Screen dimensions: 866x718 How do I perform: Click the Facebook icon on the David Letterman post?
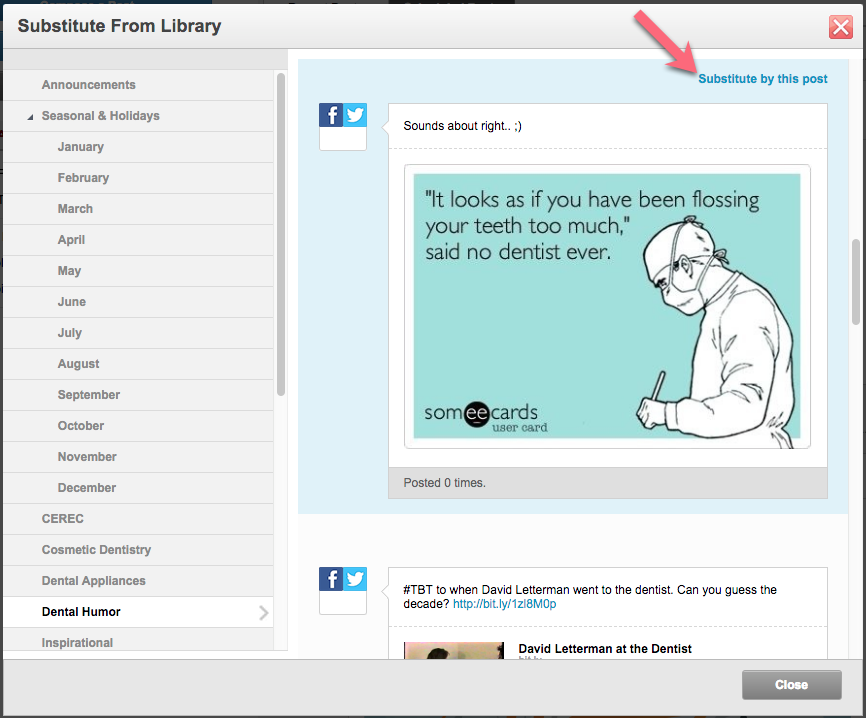(331, 579)
